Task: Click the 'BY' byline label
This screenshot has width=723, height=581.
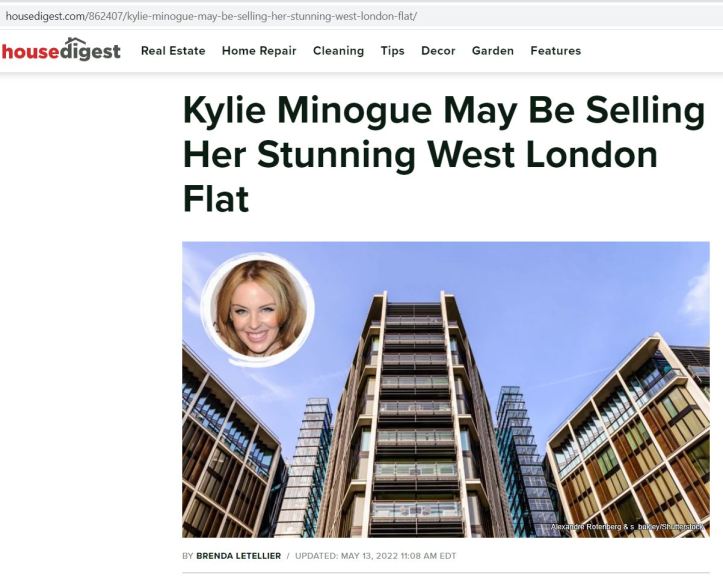Action: coord(187,556)
